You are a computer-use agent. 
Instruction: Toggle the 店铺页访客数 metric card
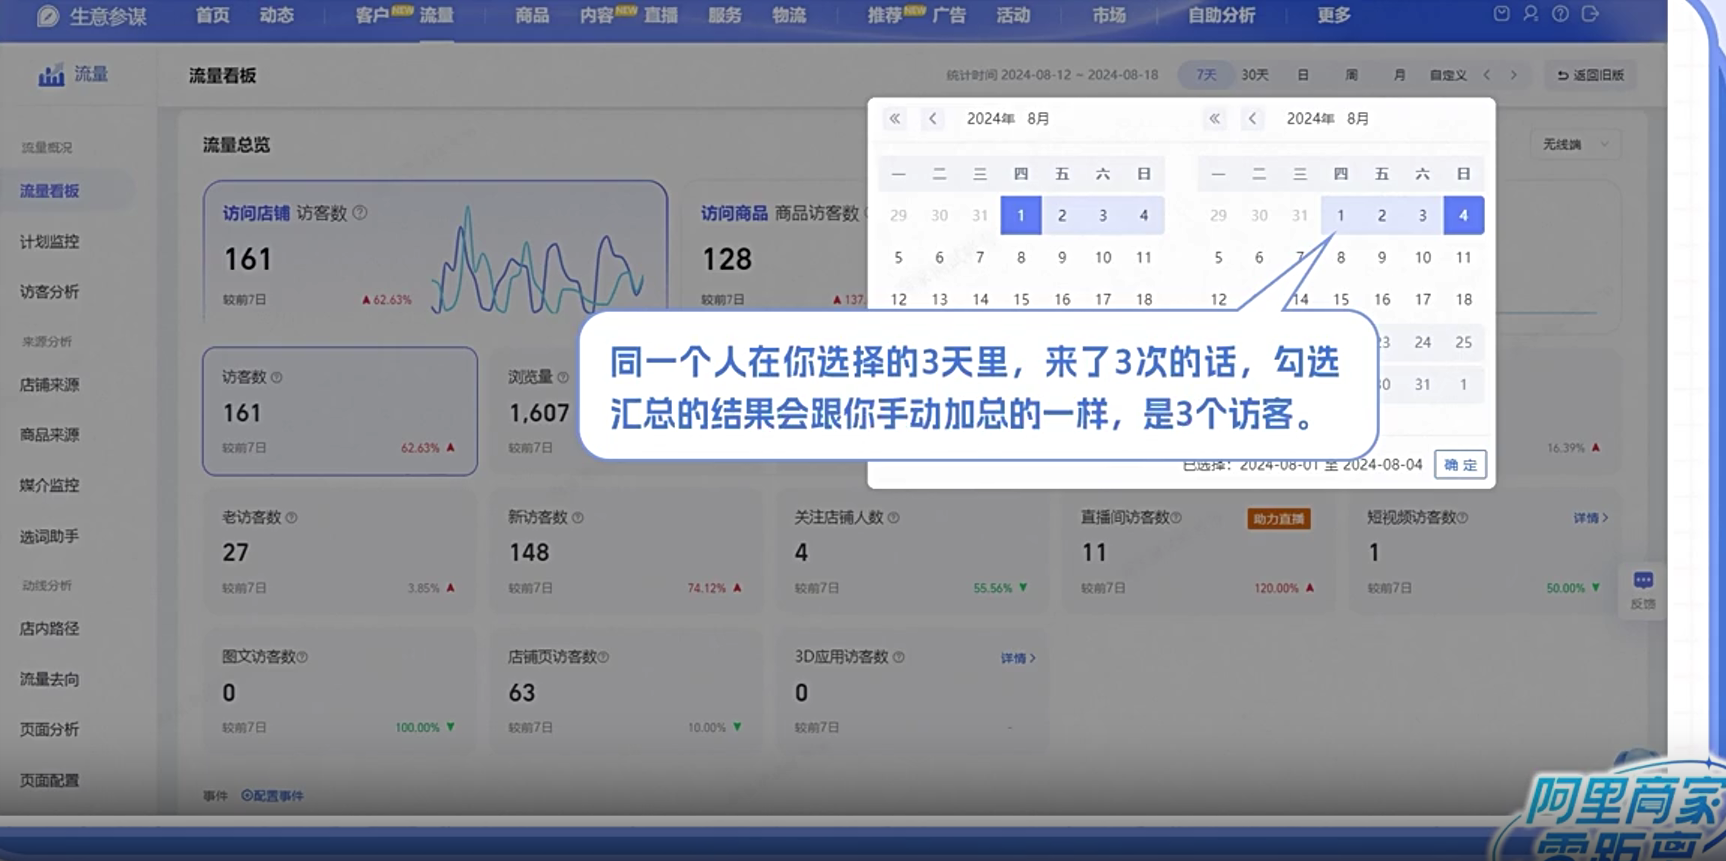click(626, 691)
